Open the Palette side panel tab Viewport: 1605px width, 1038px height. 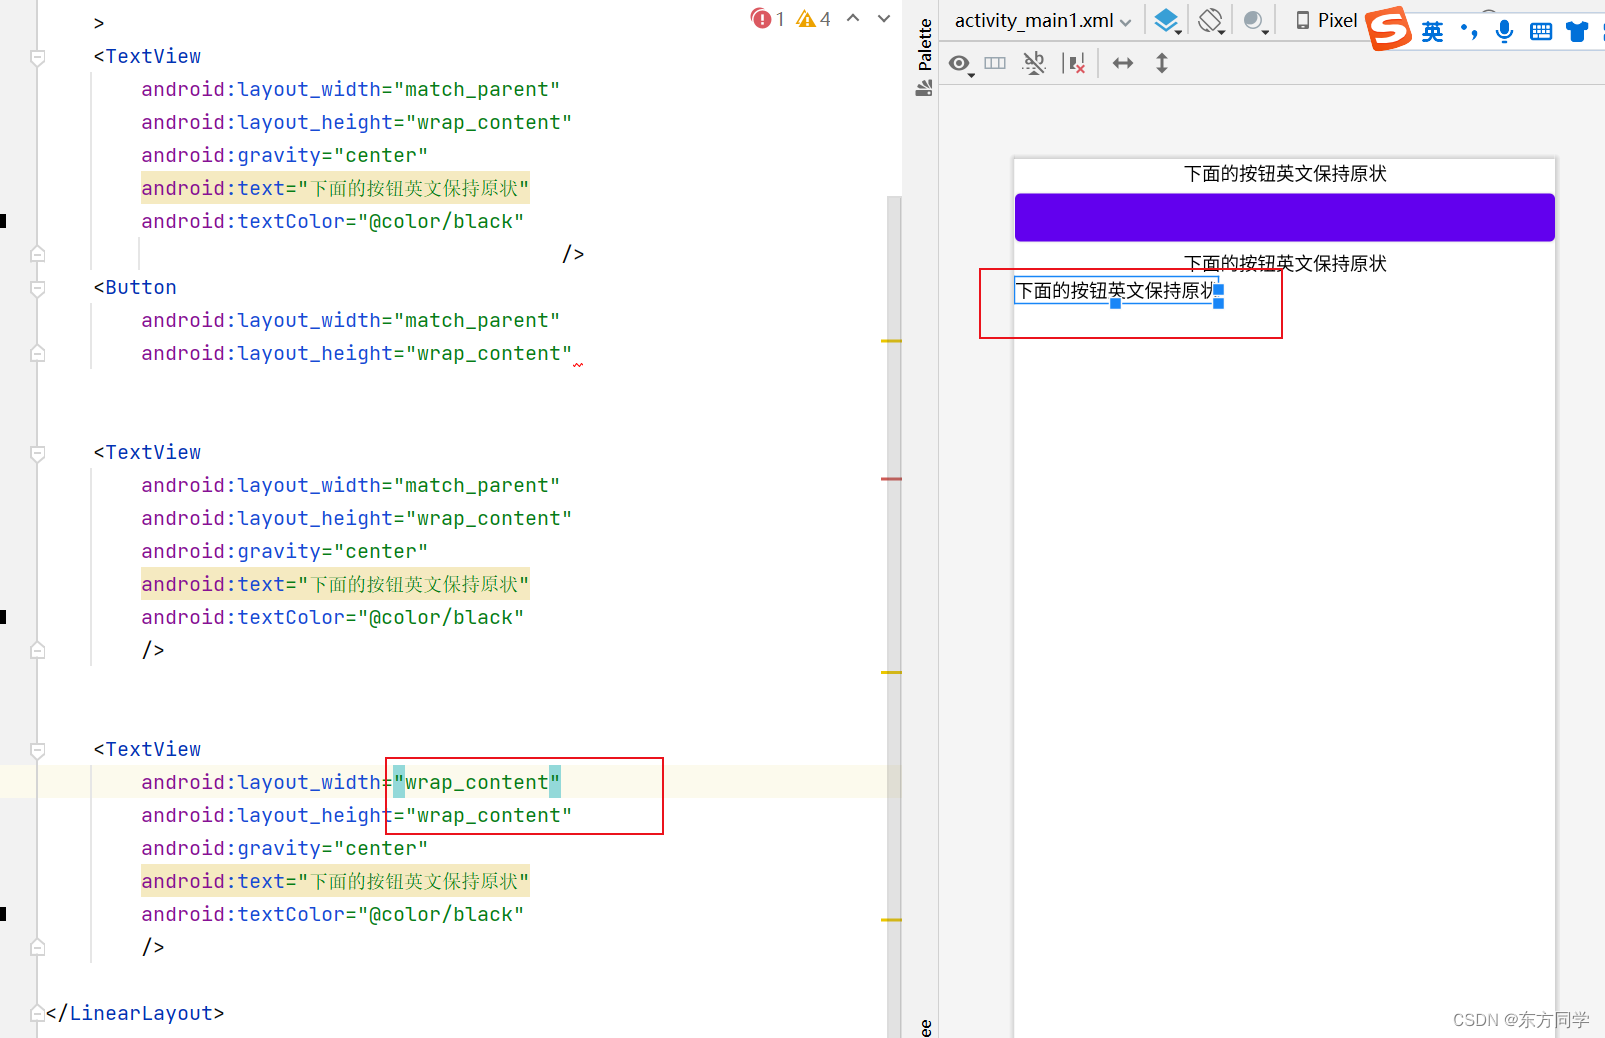coord(925,45)
